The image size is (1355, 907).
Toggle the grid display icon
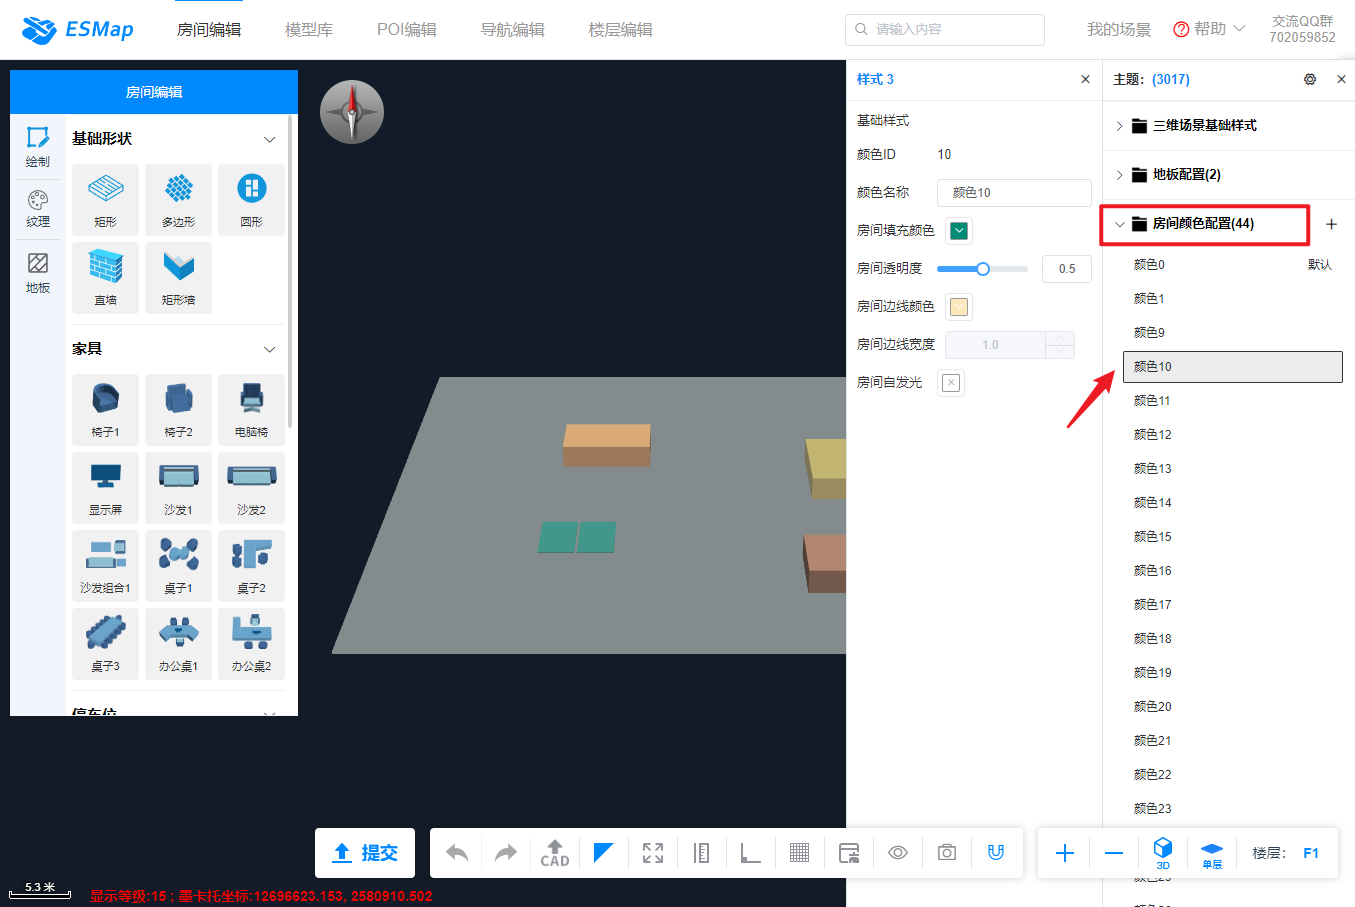pyautogui.click(x=799, y=853)
